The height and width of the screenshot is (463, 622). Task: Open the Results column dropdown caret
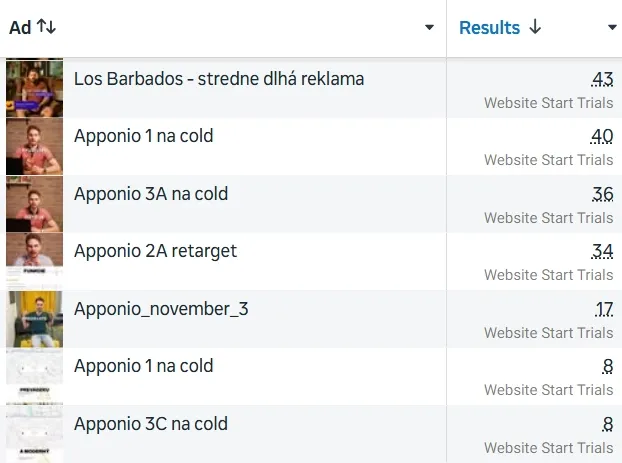click(612, 27)
